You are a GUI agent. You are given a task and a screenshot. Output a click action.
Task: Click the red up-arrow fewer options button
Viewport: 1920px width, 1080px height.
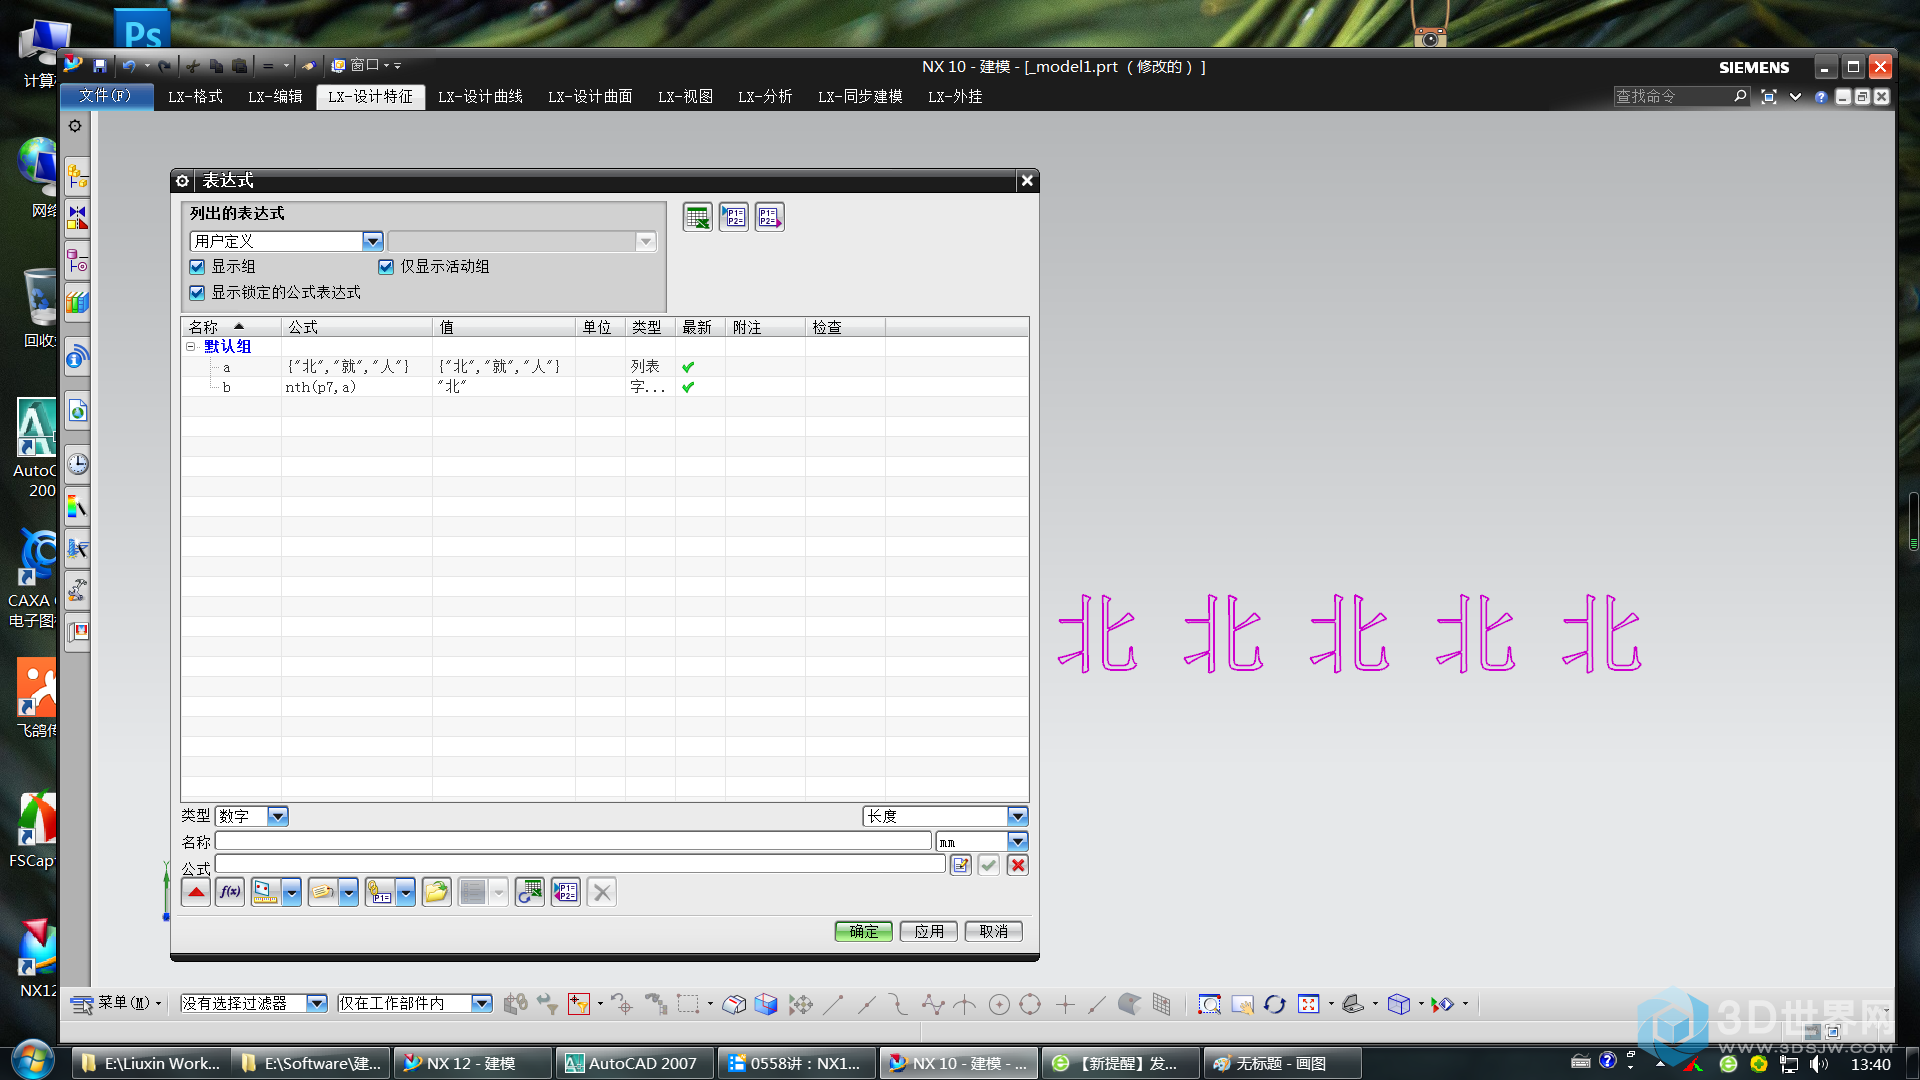click(x=196, y=892)
